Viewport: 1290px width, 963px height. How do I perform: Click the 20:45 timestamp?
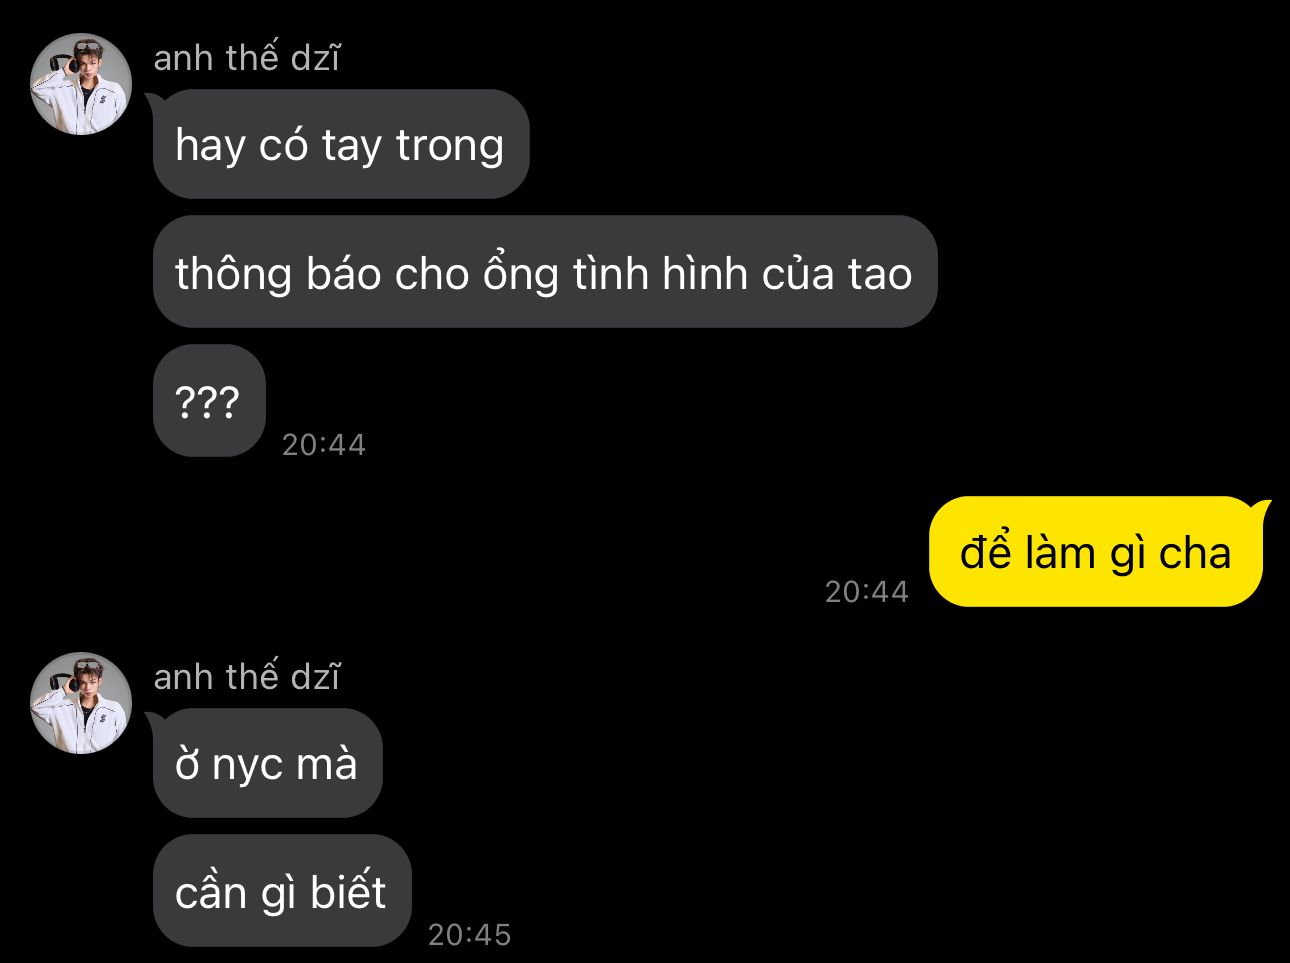(470, 934)
